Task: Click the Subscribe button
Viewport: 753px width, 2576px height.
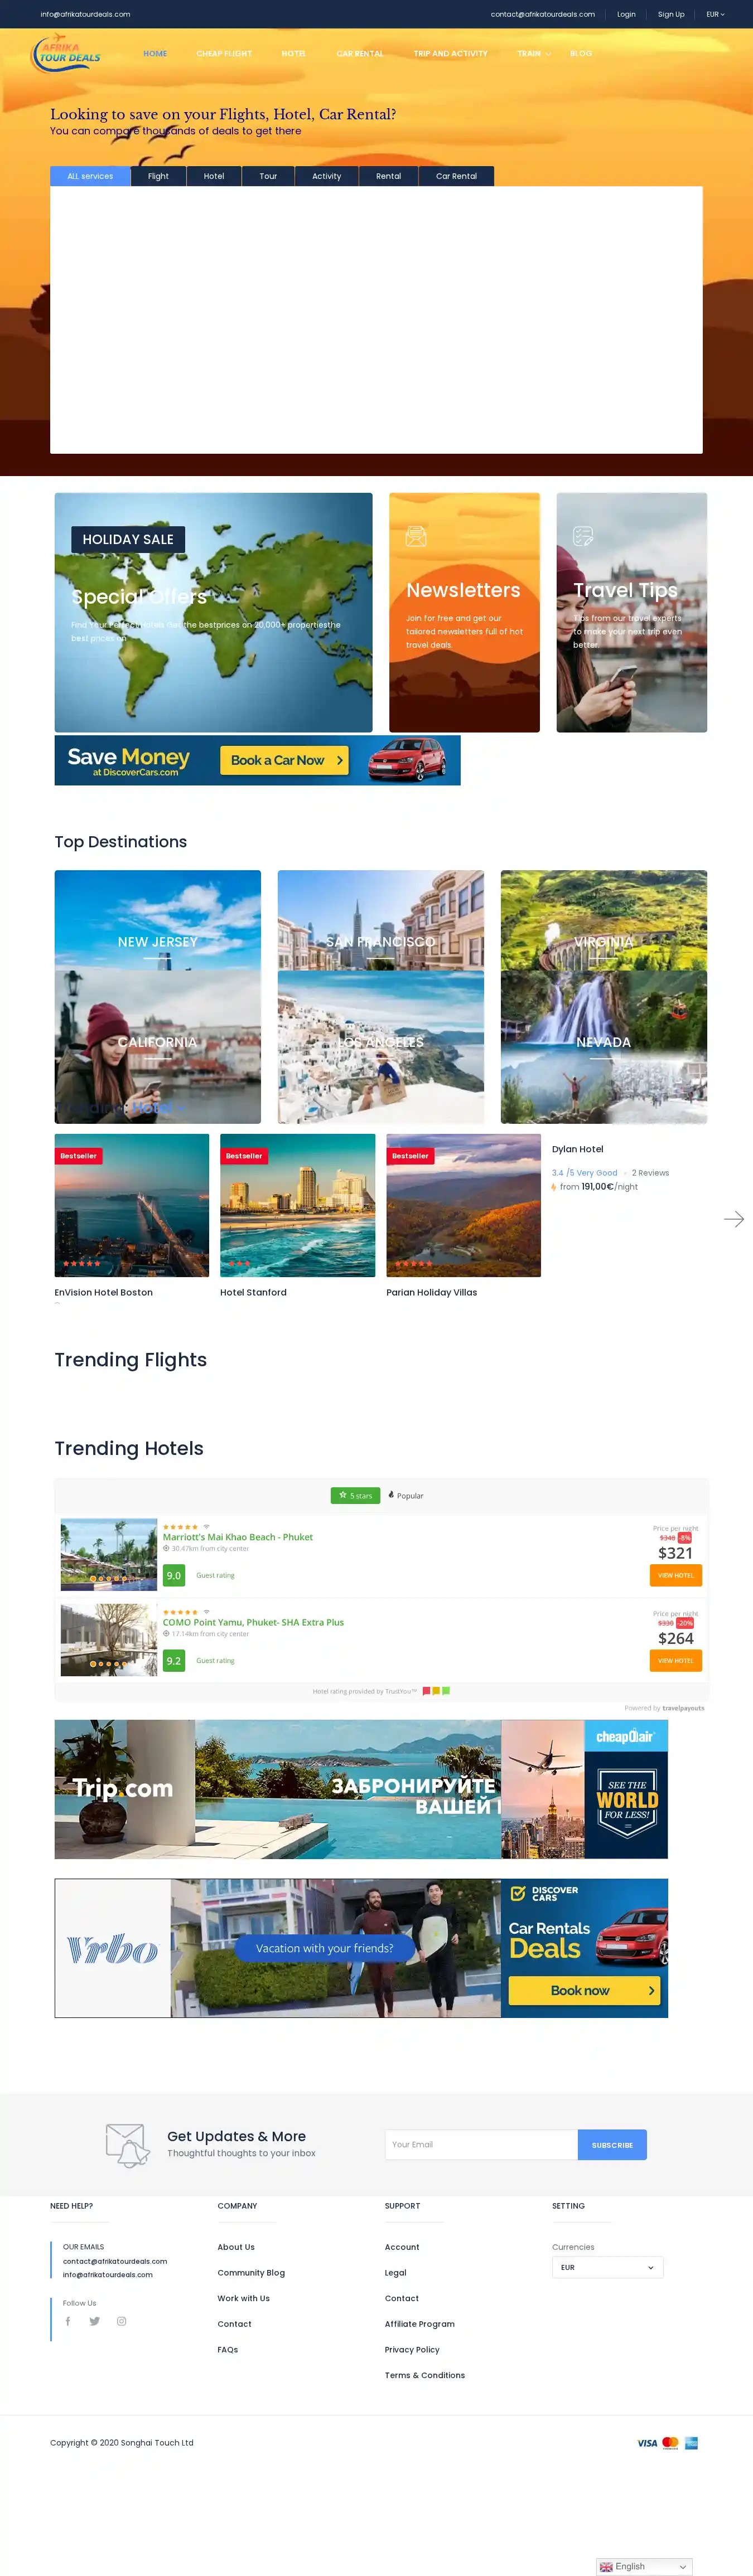Action: pyautogui.click(x=612, y=2144)
